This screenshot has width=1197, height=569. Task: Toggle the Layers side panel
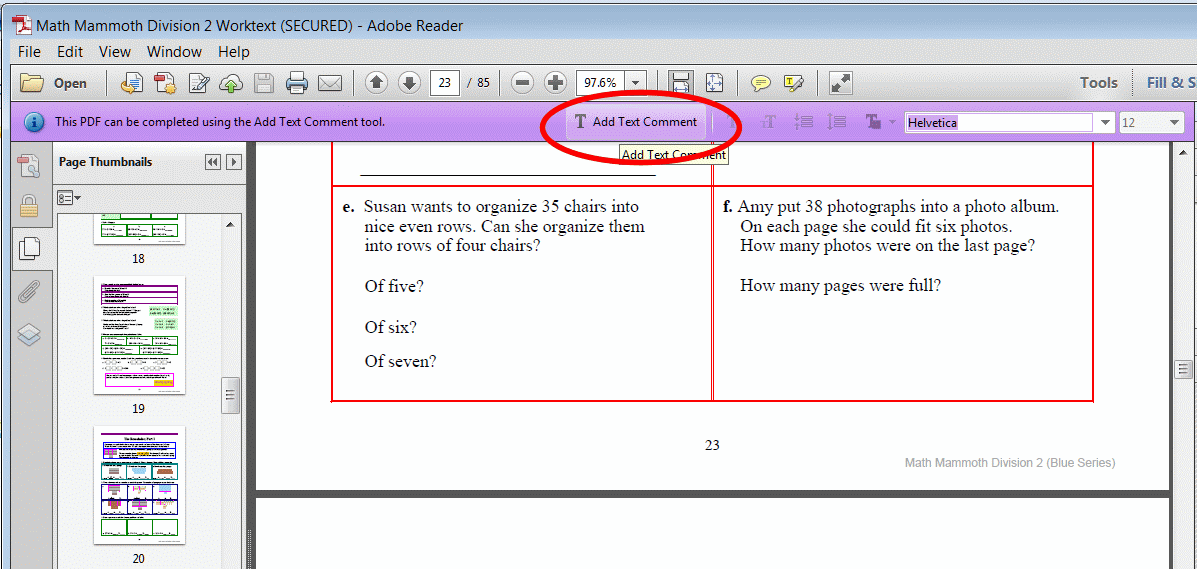pyautogui.click(x=29, y=335)
